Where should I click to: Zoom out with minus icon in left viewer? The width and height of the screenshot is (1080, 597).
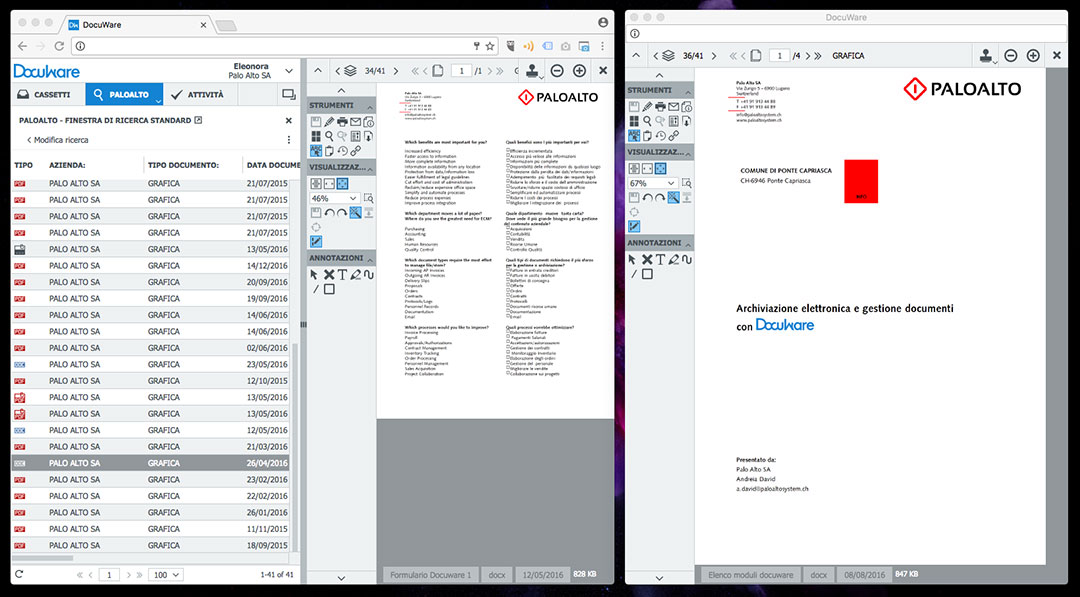pyautogui.click(x=557, y=70)
